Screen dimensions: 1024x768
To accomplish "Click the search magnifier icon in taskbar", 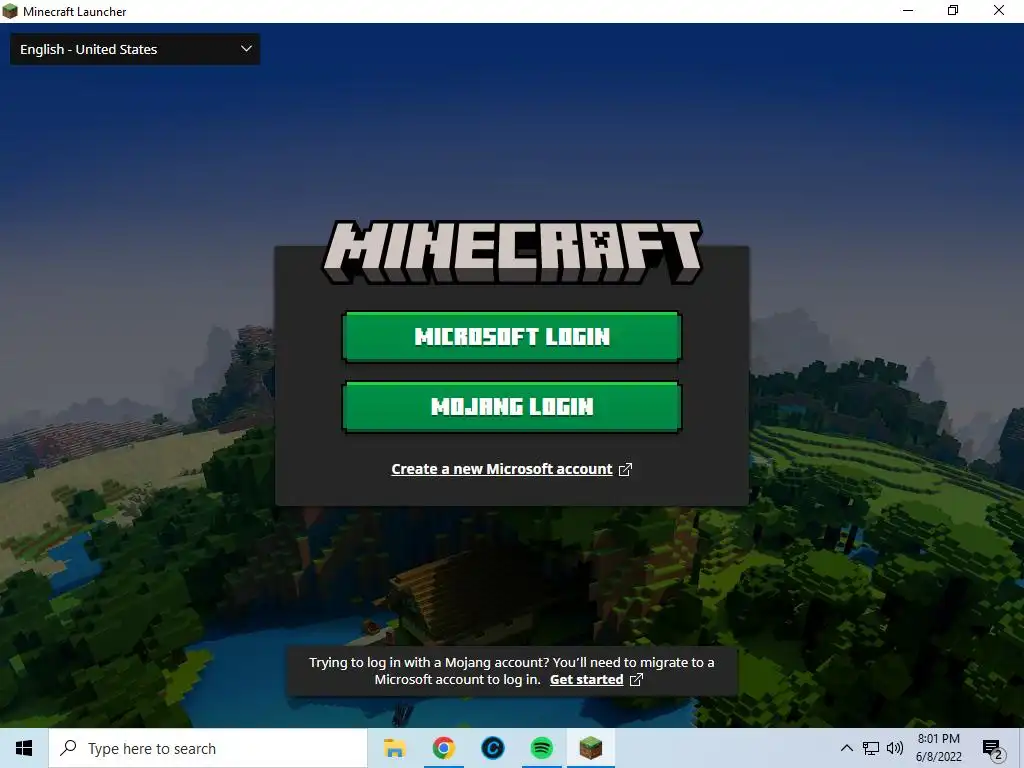I will pos(68,748).
